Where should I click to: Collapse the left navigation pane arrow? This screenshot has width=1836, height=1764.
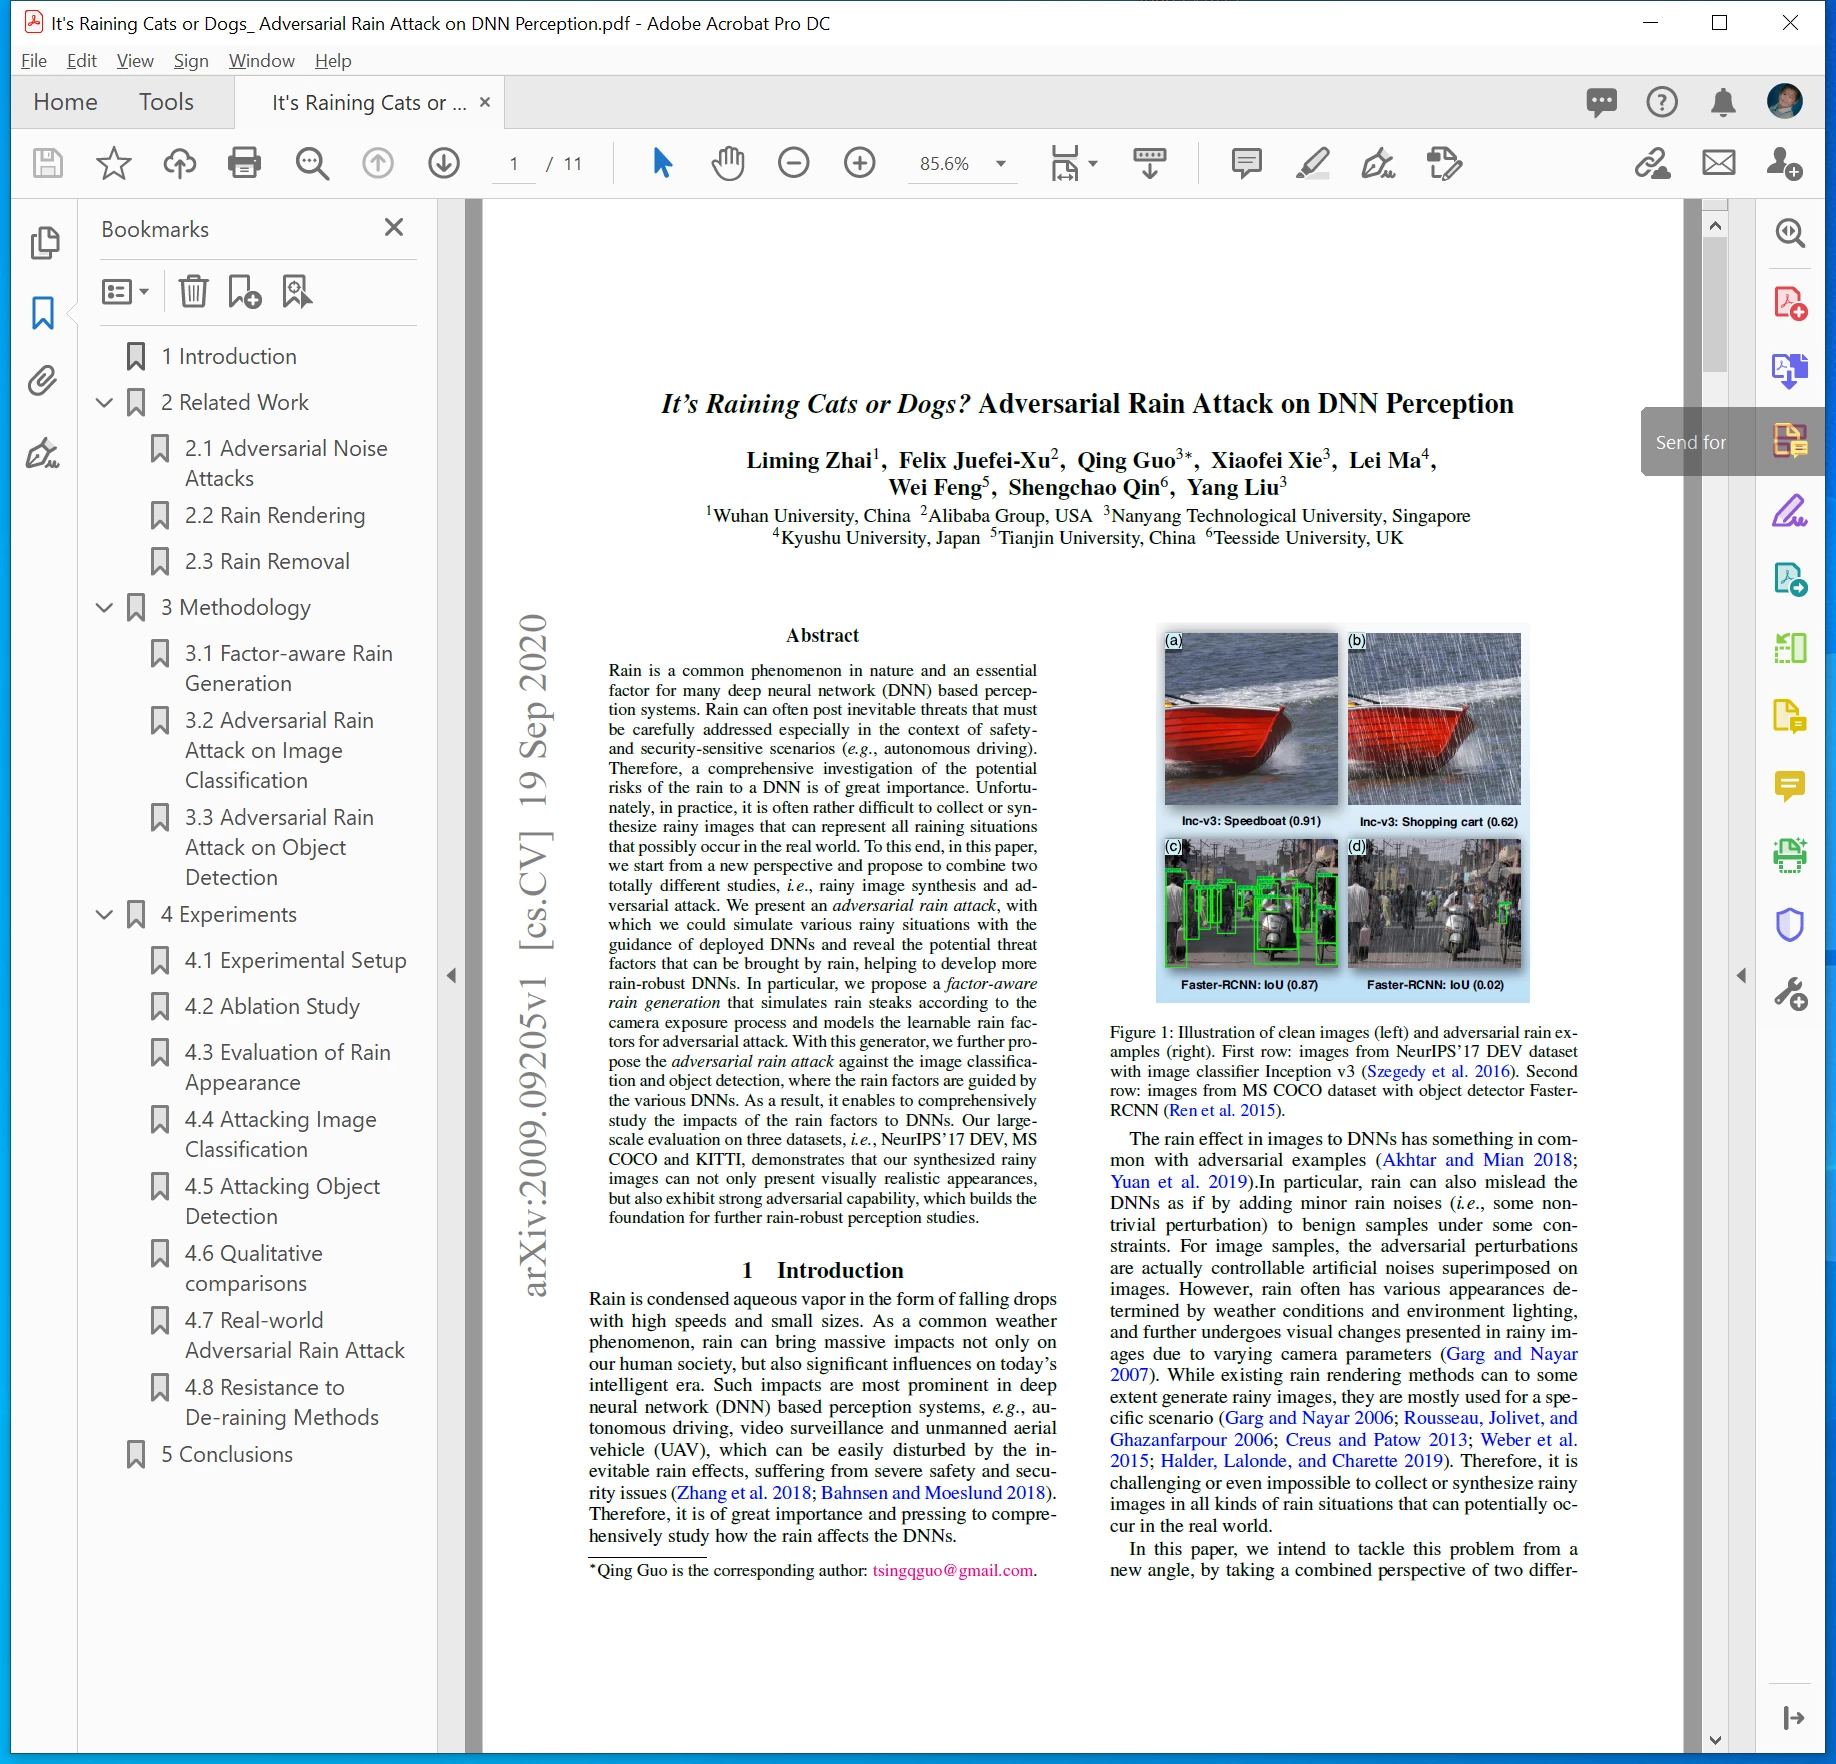pos(451,975)
